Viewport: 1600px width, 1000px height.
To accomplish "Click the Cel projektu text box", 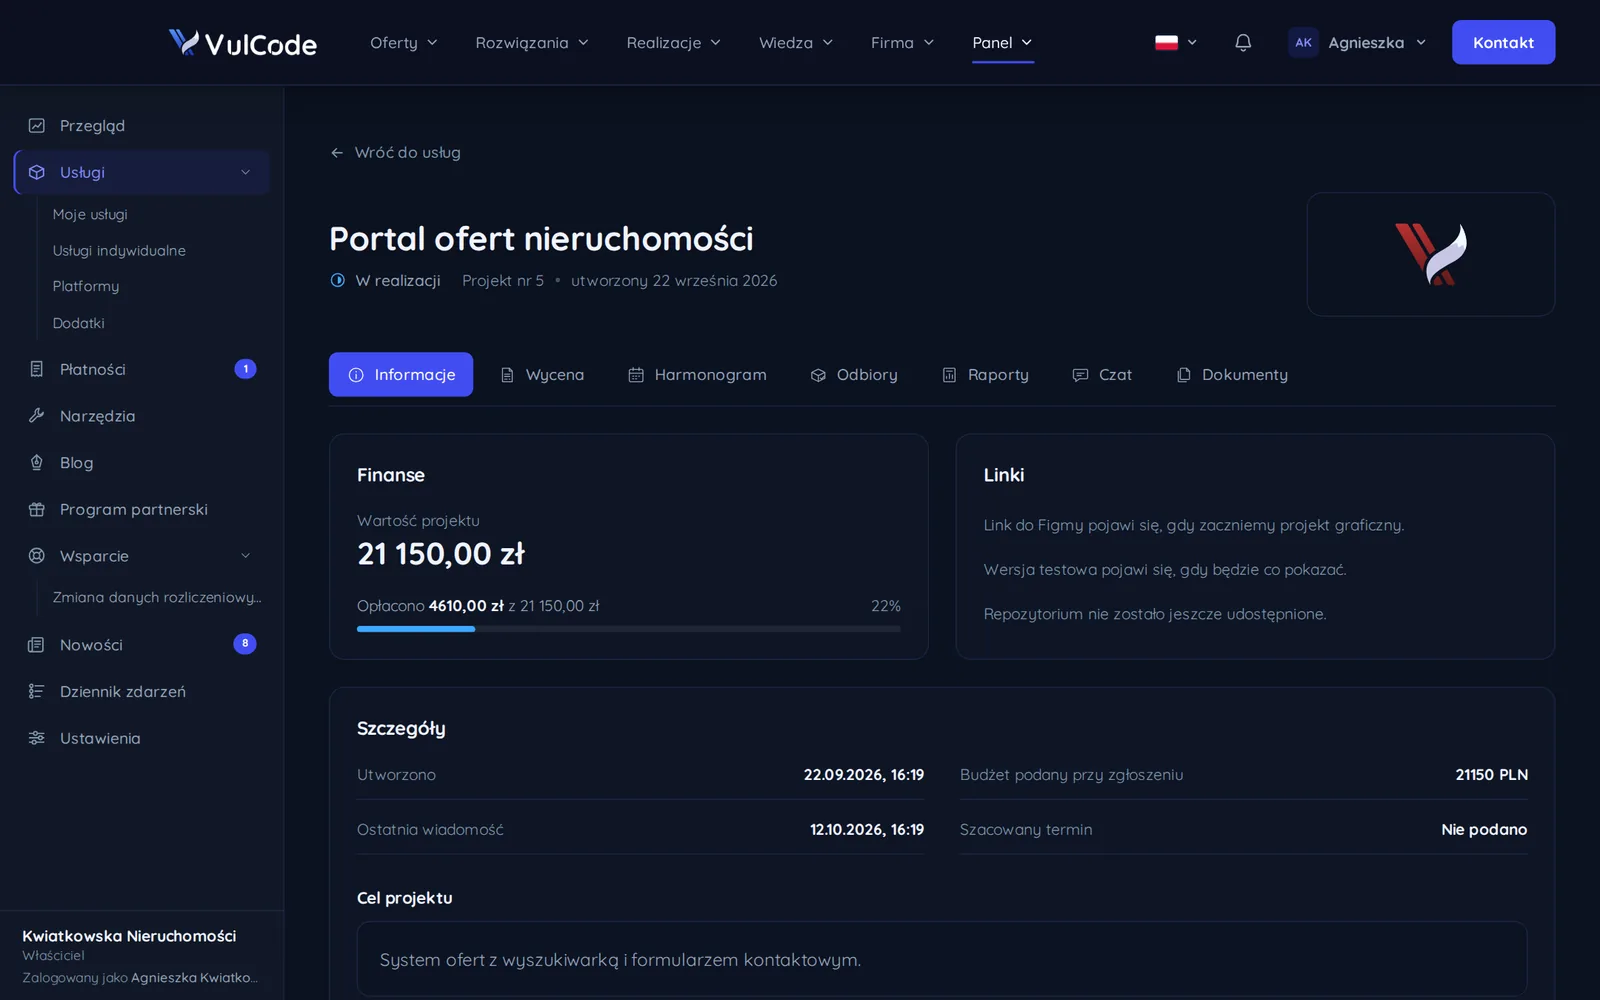I will click(x=942, y=960).
